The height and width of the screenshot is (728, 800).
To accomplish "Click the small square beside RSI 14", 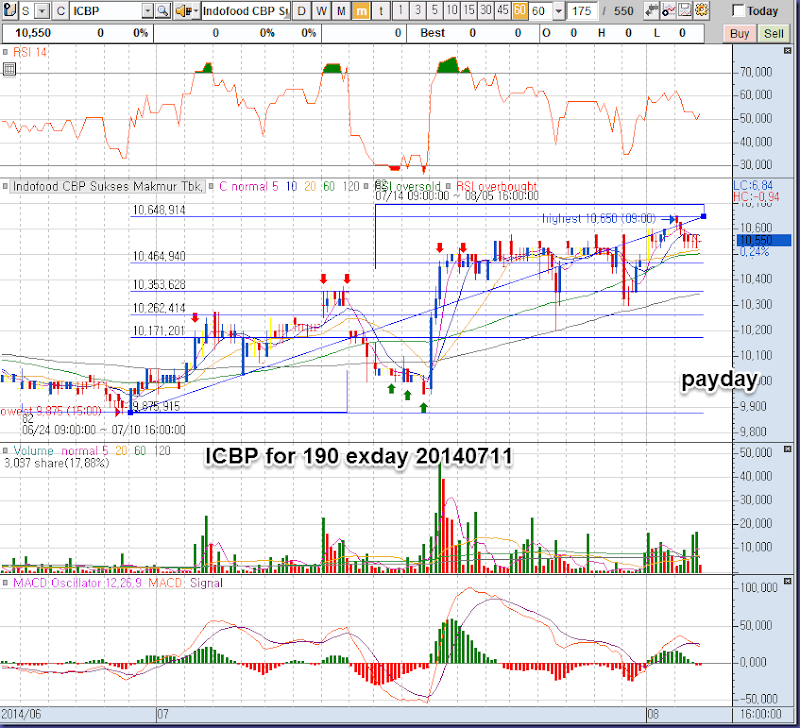I will [x=5, y=52].
